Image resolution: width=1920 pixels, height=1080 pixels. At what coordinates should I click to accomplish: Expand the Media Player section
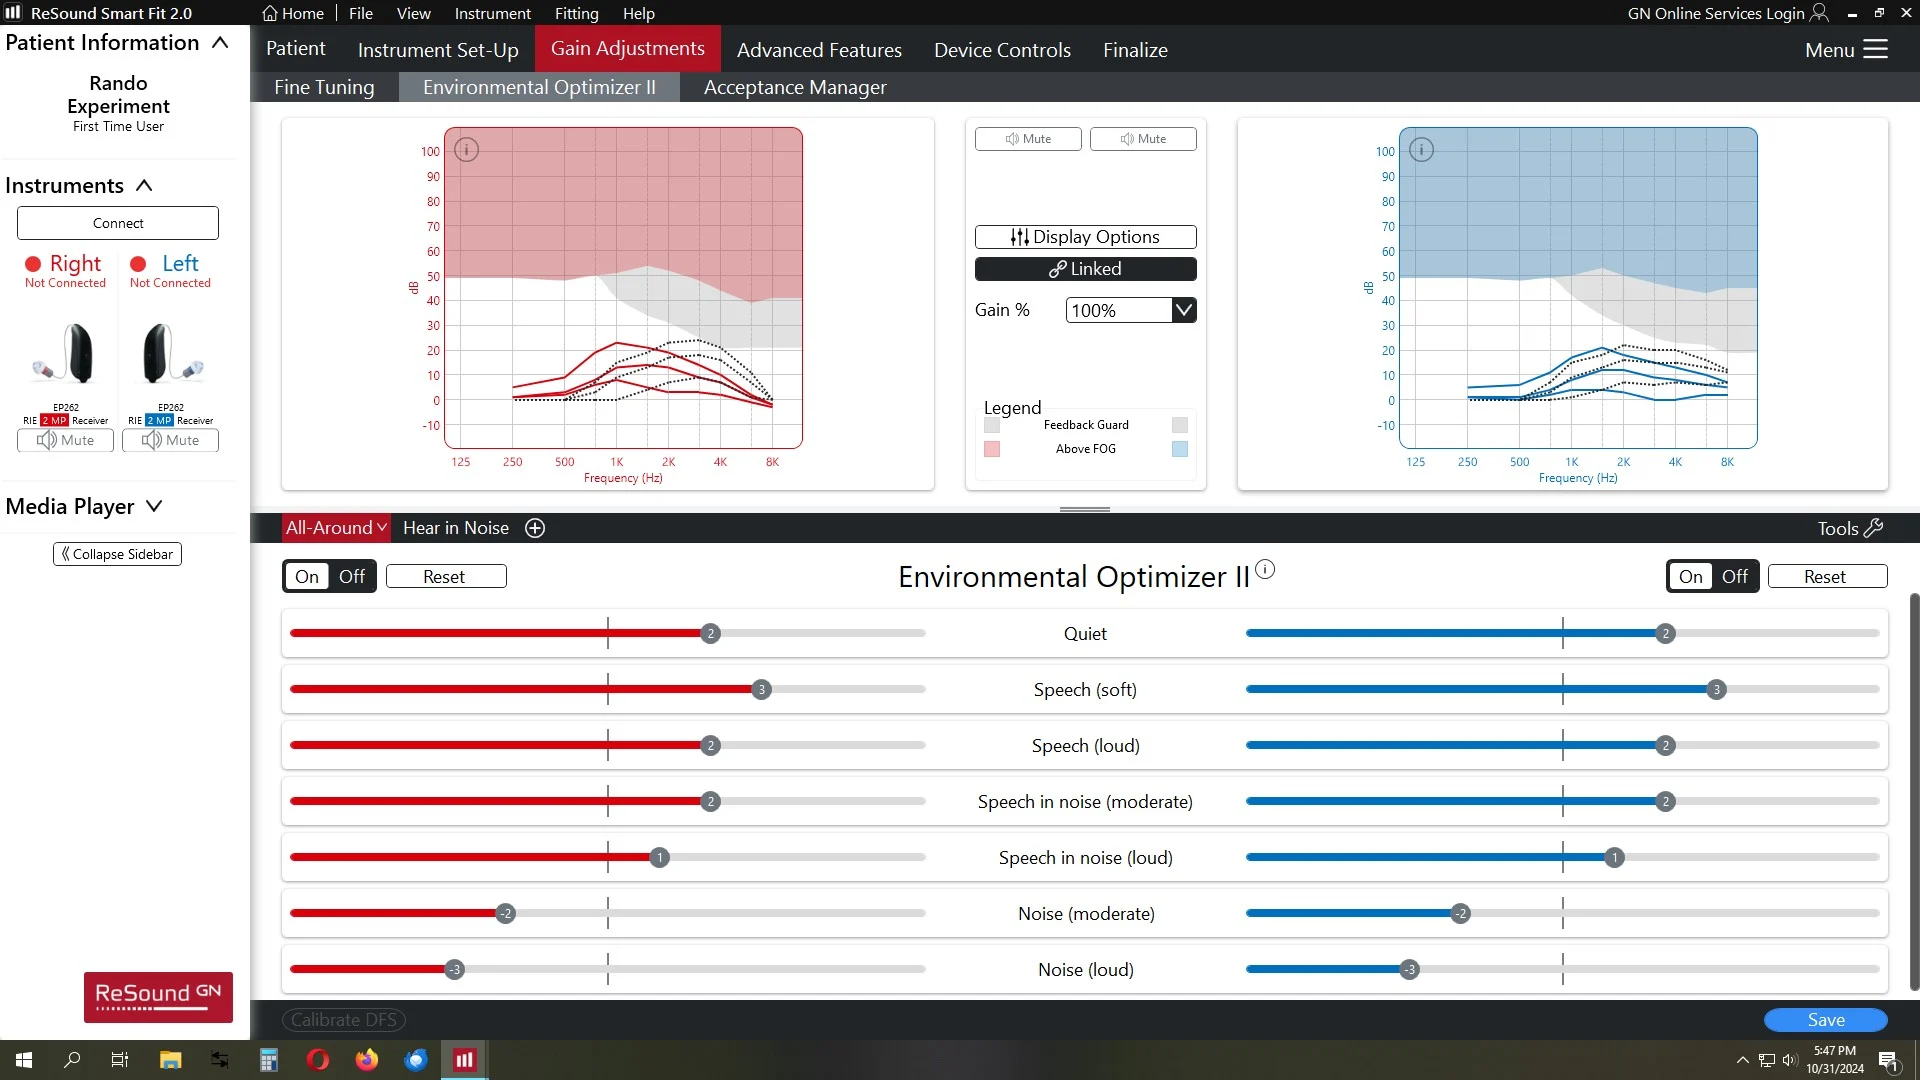(154, 506)
